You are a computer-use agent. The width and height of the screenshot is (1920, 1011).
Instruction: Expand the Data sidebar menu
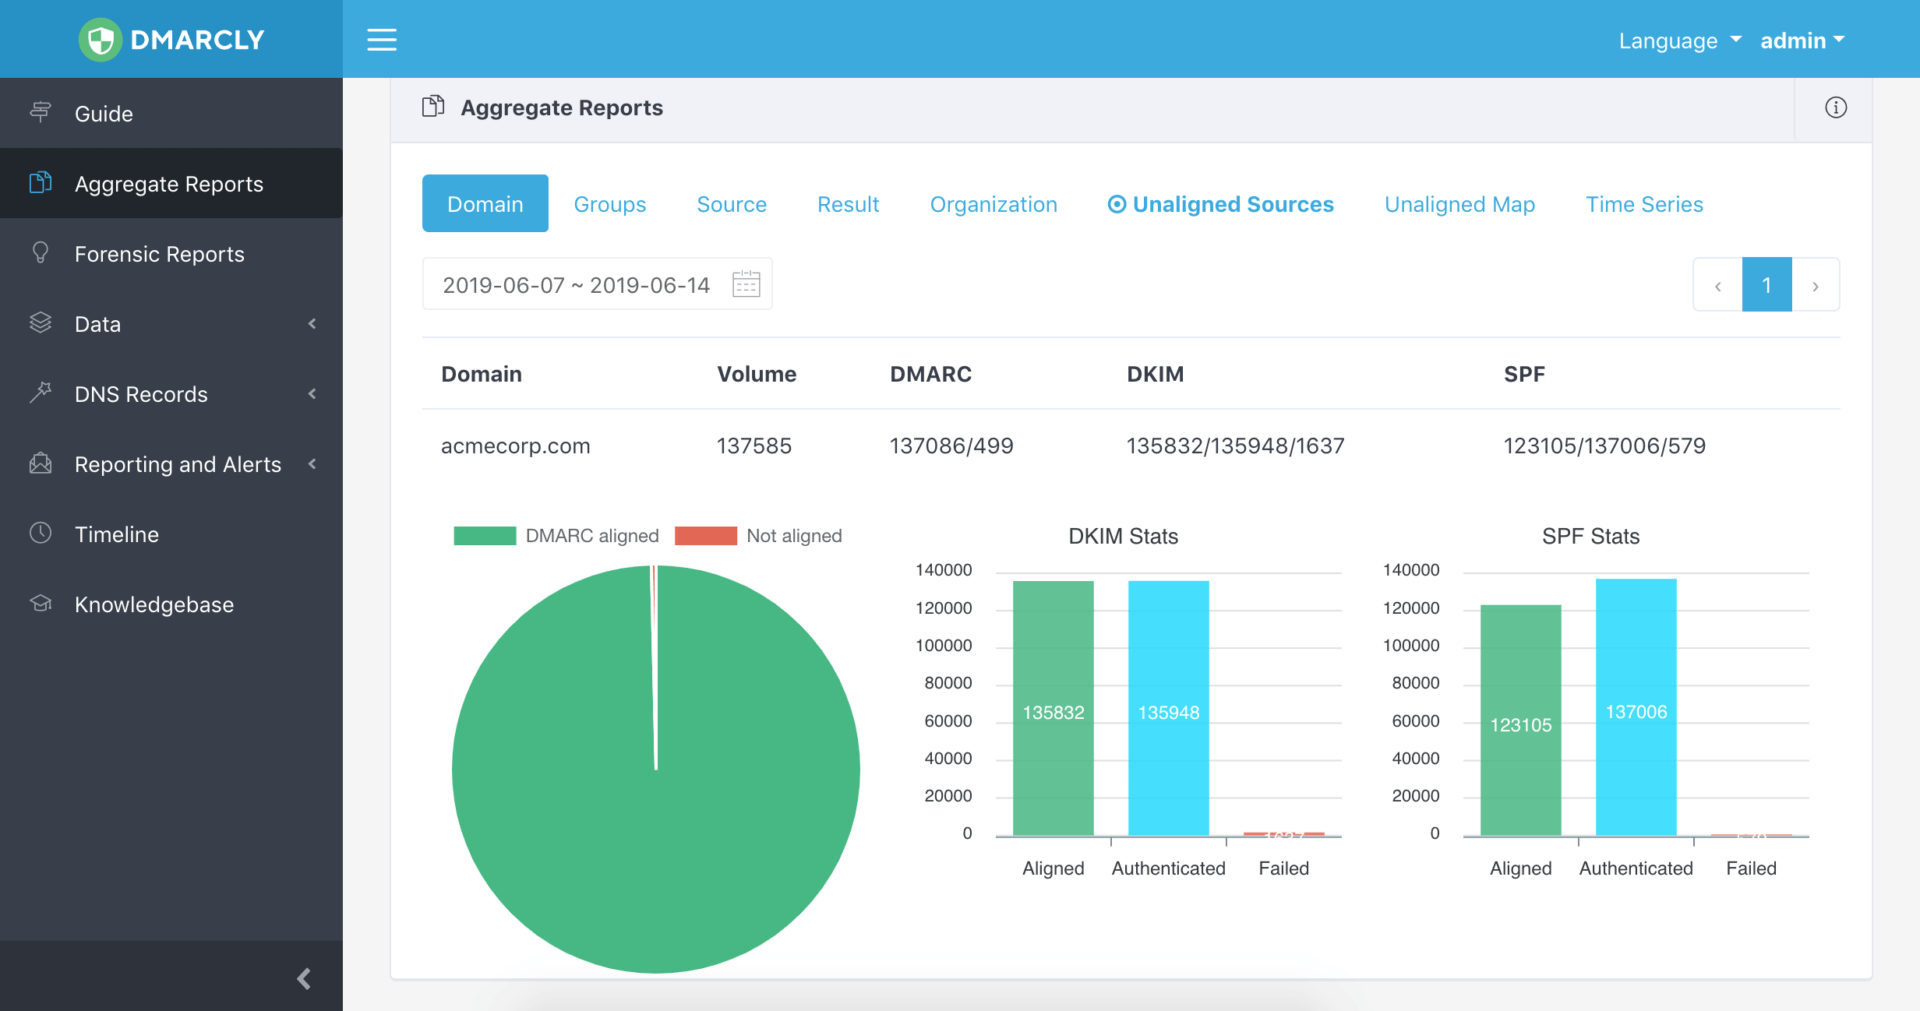171,324
